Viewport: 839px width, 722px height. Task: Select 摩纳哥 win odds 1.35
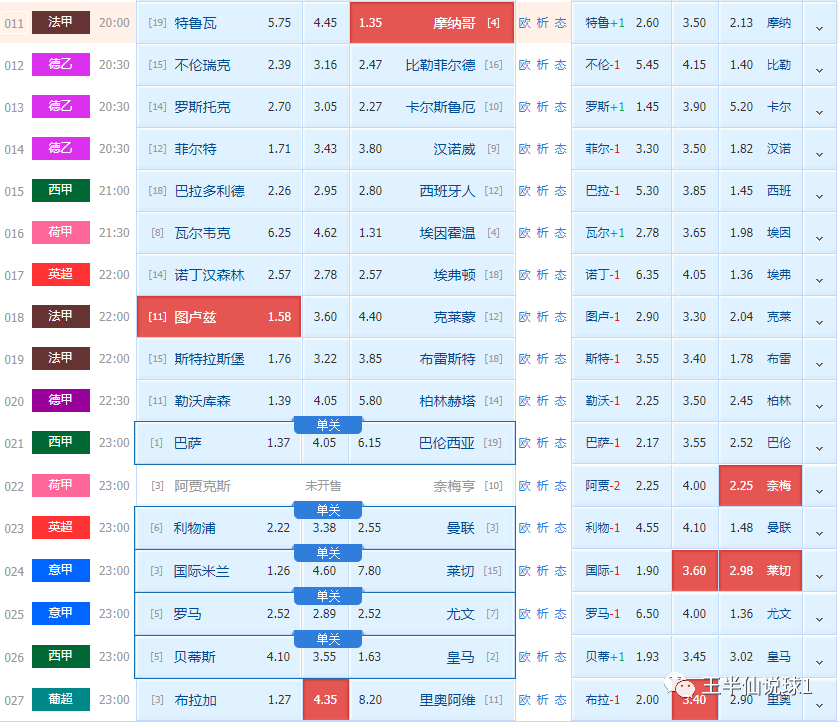(x=432, y=22)
